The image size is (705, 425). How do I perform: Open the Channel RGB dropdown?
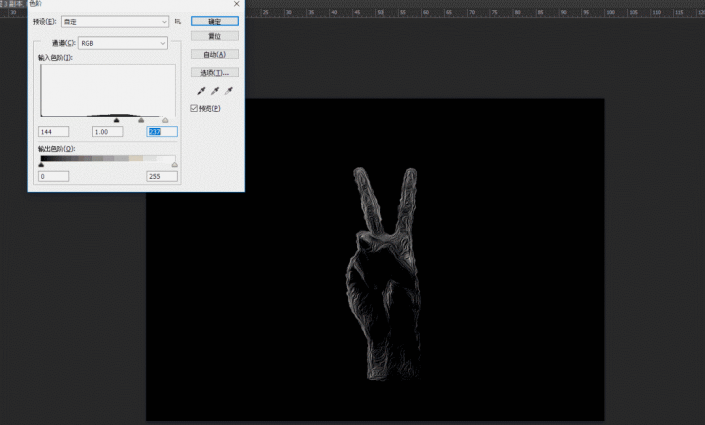pyautogui.click(x=121, y=43)
